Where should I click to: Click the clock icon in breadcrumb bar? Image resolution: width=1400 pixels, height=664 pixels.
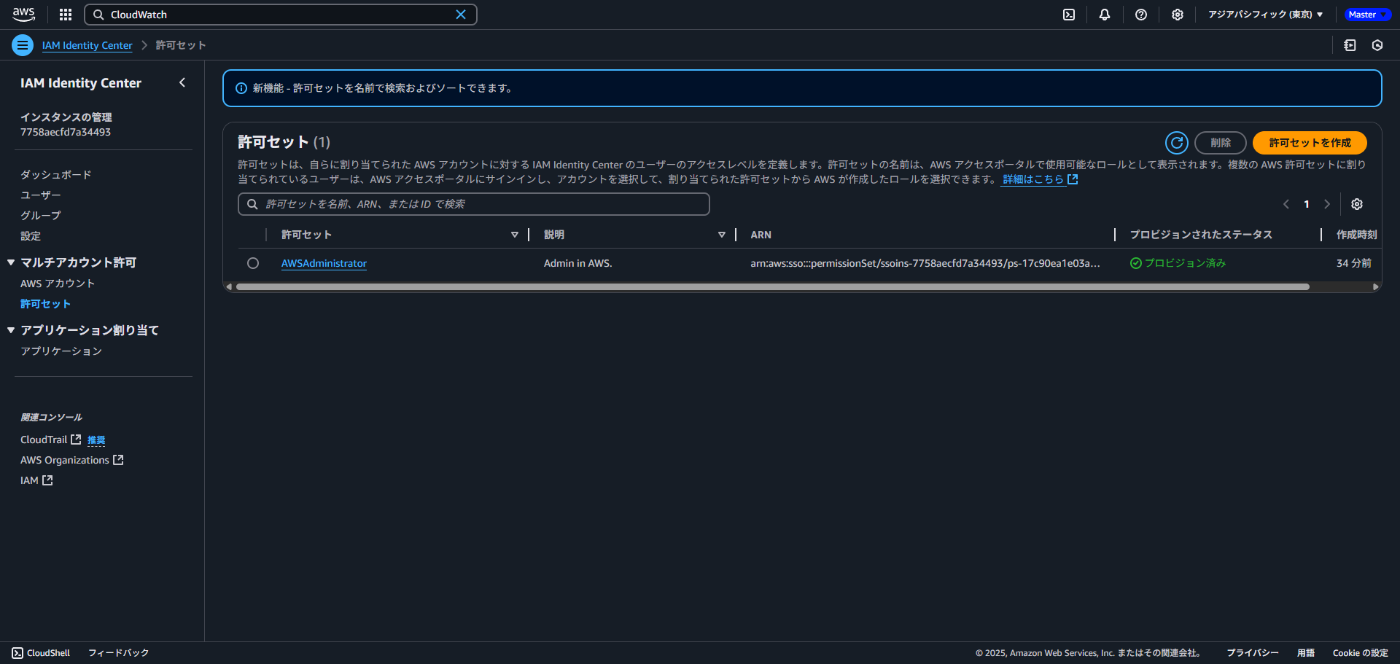pos(1377,45)
